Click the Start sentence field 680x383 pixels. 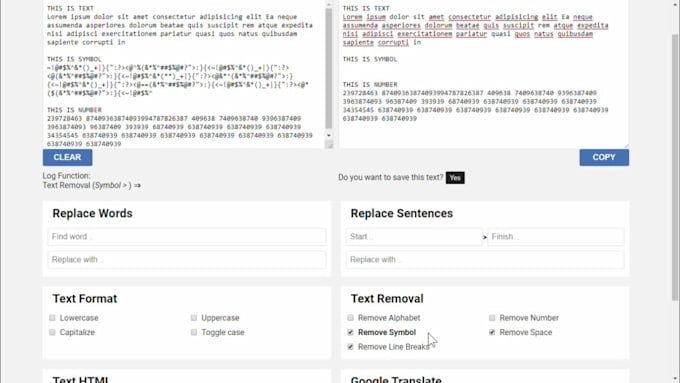[414, 237]
